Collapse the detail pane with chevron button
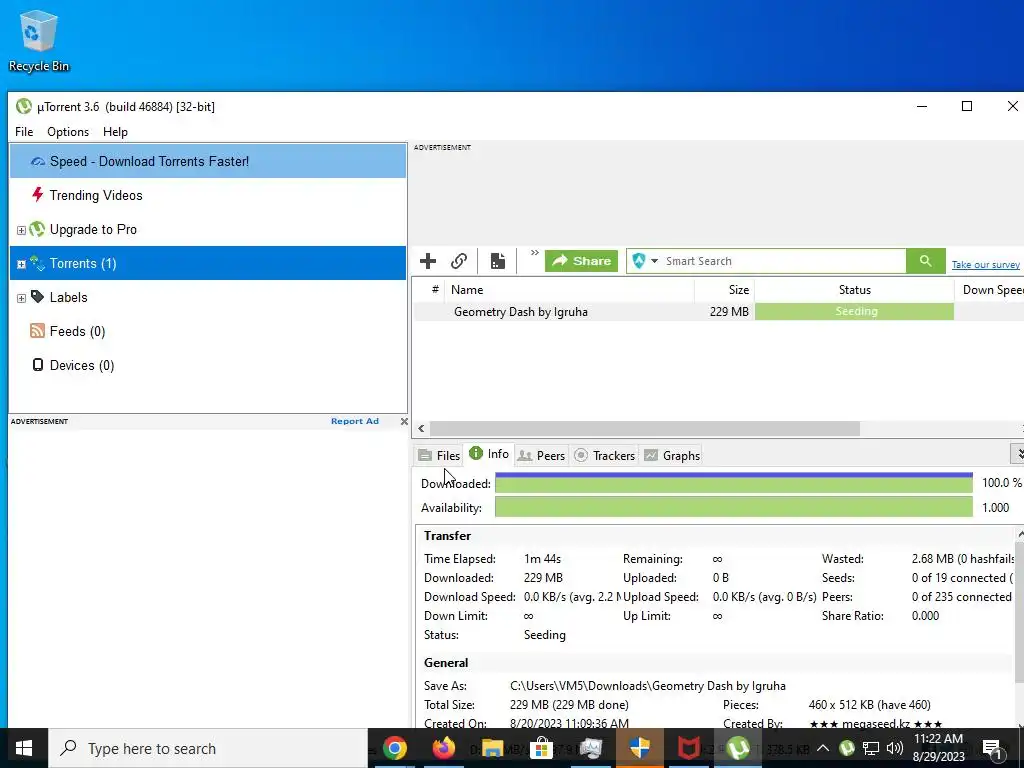This screenshot has width=1024, height=768. pyautogui.click(x=1017, y=453)
